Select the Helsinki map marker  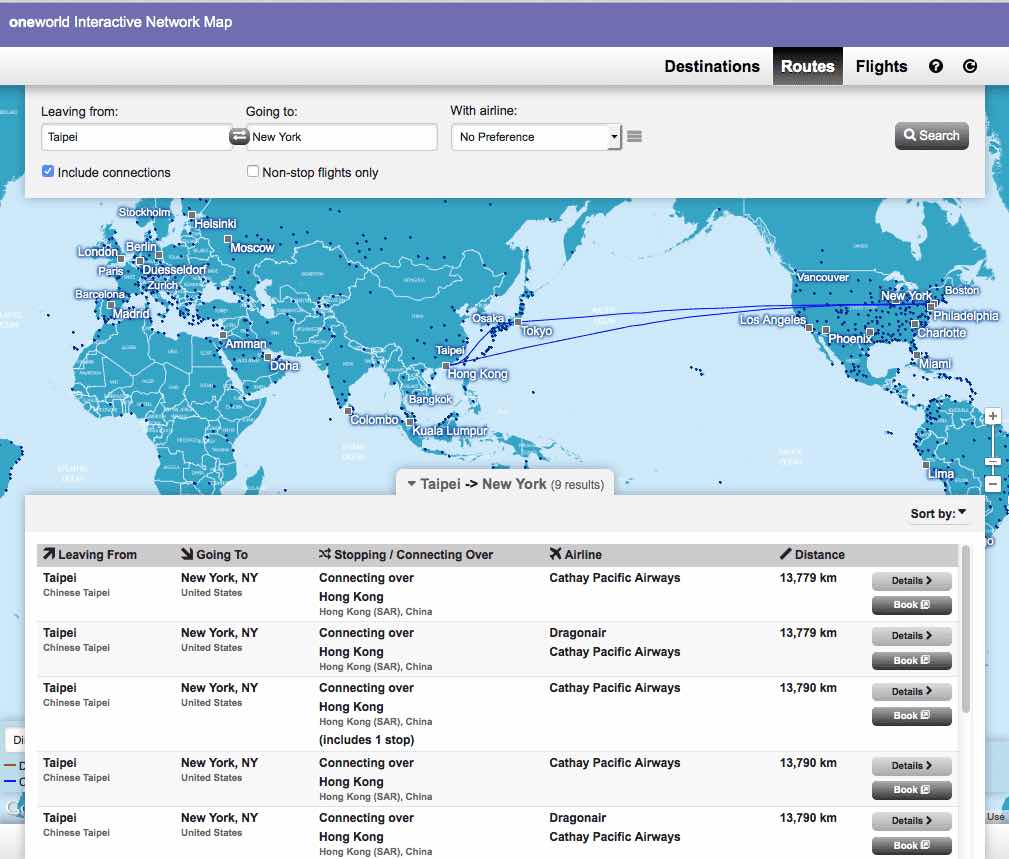[192, 215]
